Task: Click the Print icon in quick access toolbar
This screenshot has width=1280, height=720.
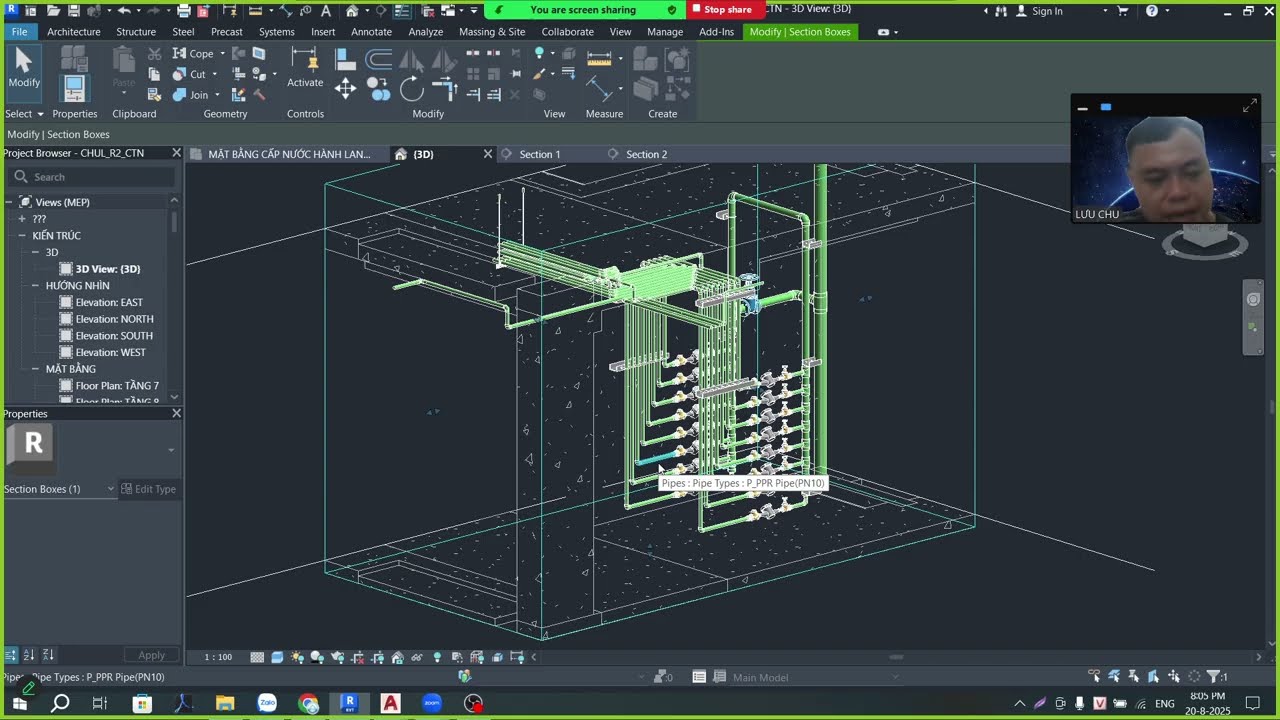Action: pyautogui.click(x=184, y=10)
